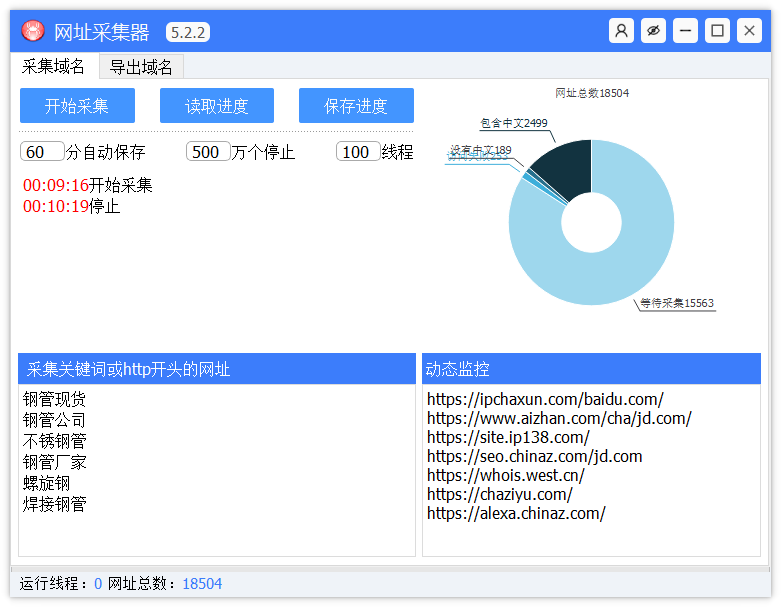Click the thread count field showing 100
This screenshot has height=607, width=781.
click(x=358, y=152)
